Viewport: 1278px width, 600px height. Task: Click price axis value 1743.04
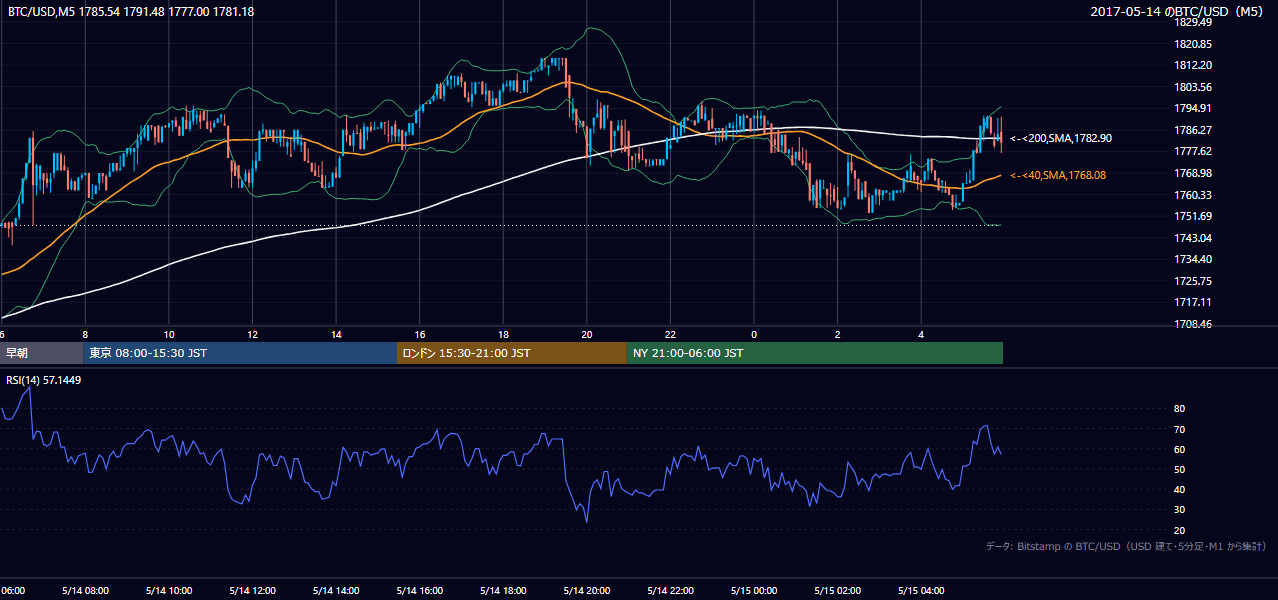[1193, 238]
